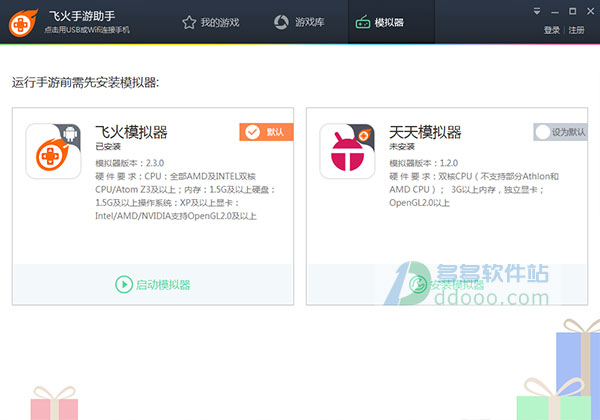Click the gamepad icon beside 模拟器
The width and height of the screenshot is (600, 420).
362,23
